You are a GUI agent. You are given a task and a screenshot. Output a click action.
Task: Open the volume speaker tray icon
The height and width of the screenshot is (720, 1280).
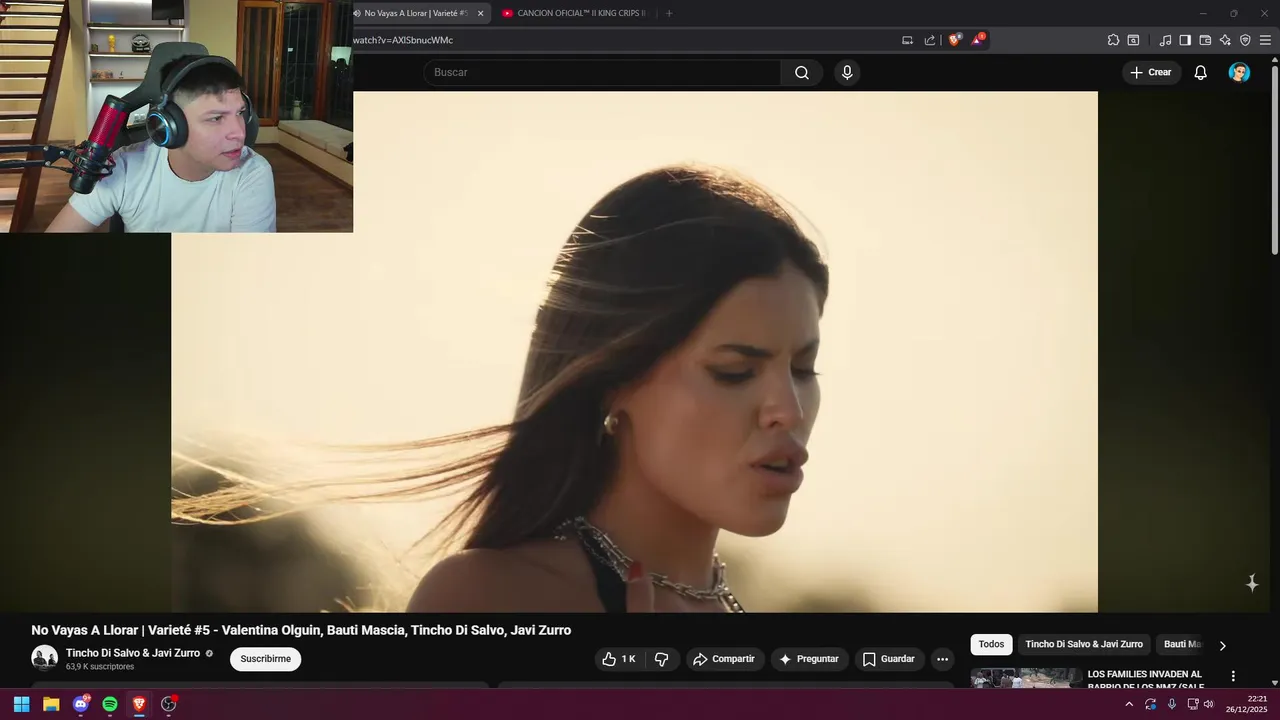coord(1209,704)
